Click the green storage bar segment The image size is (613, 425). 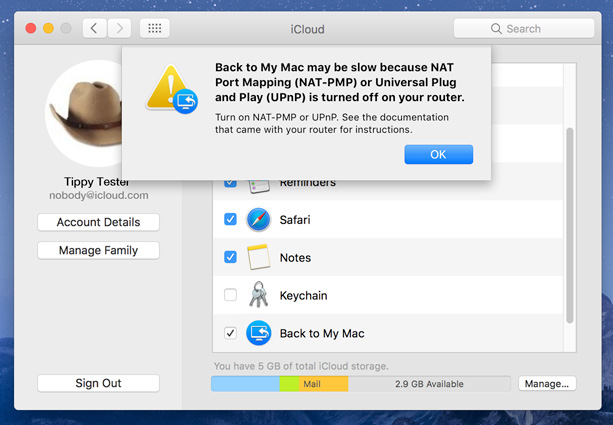289,384
